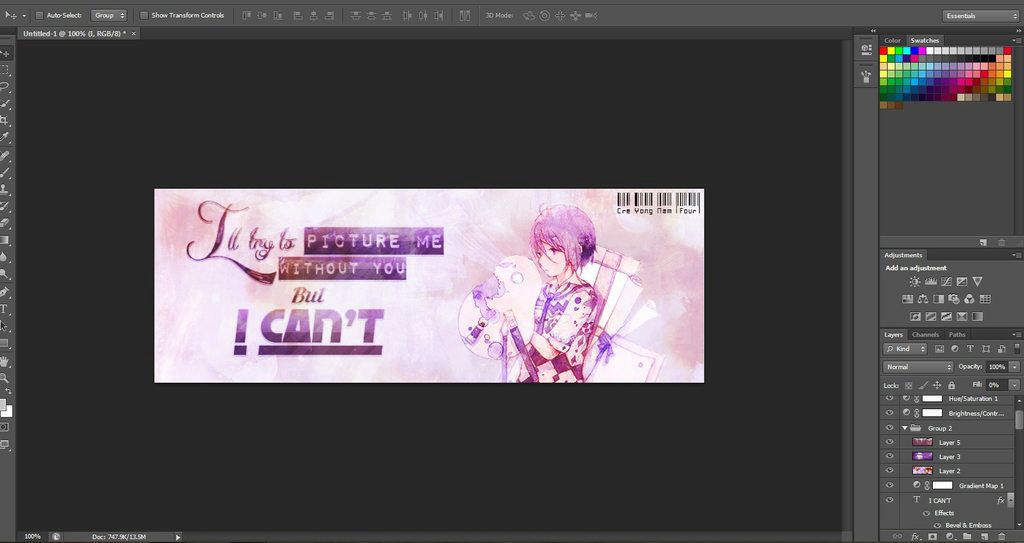Hide the I CAN'T text layer

point(889,500)
